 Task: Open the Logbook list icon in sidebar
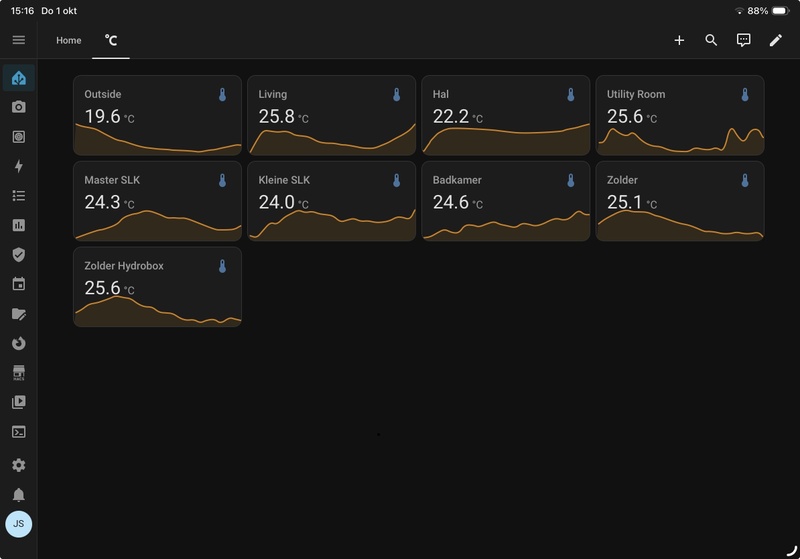click(x=19, y=196)
